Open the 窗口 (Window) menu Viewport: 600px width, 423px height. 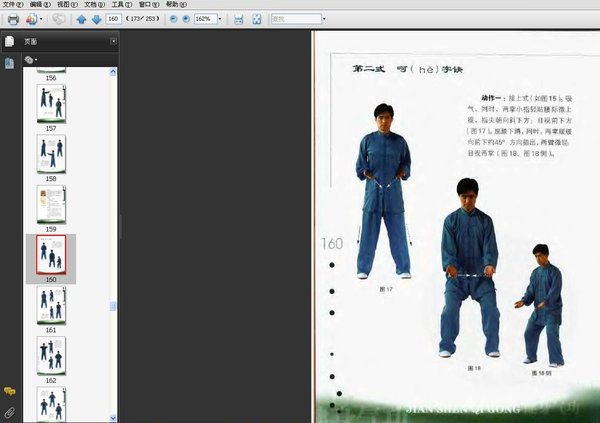click(148, 5)
